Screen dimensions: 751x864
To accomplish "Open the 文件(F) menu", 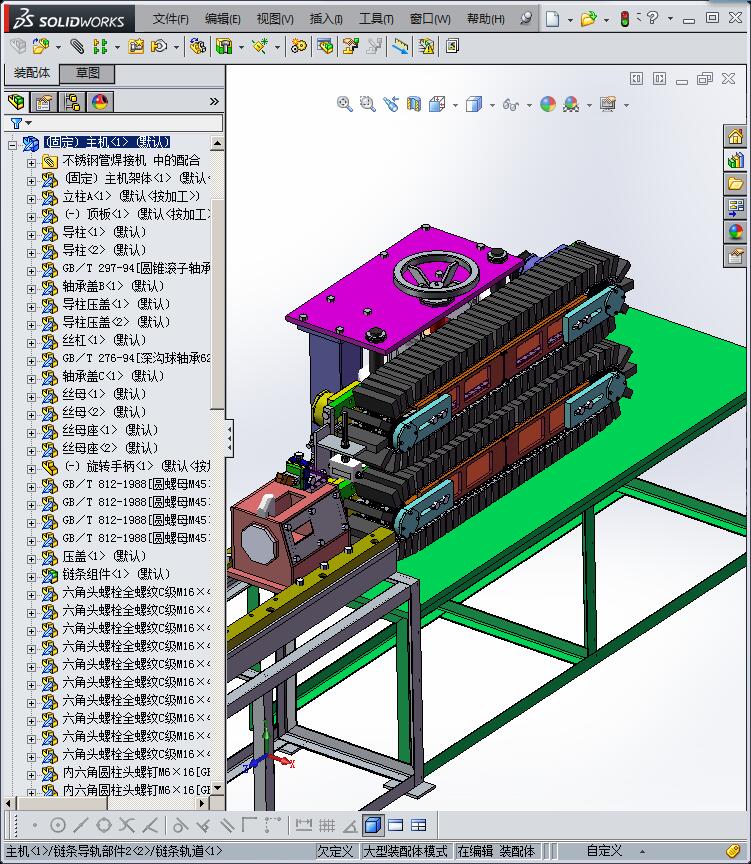I will point(170,19).
